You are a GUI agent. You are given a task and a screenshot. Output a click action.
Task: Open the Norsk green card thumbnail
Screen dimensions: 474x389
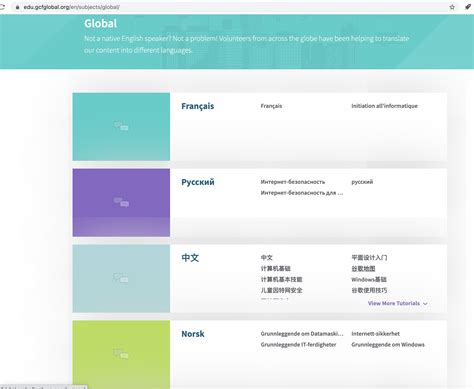point(121,354)
